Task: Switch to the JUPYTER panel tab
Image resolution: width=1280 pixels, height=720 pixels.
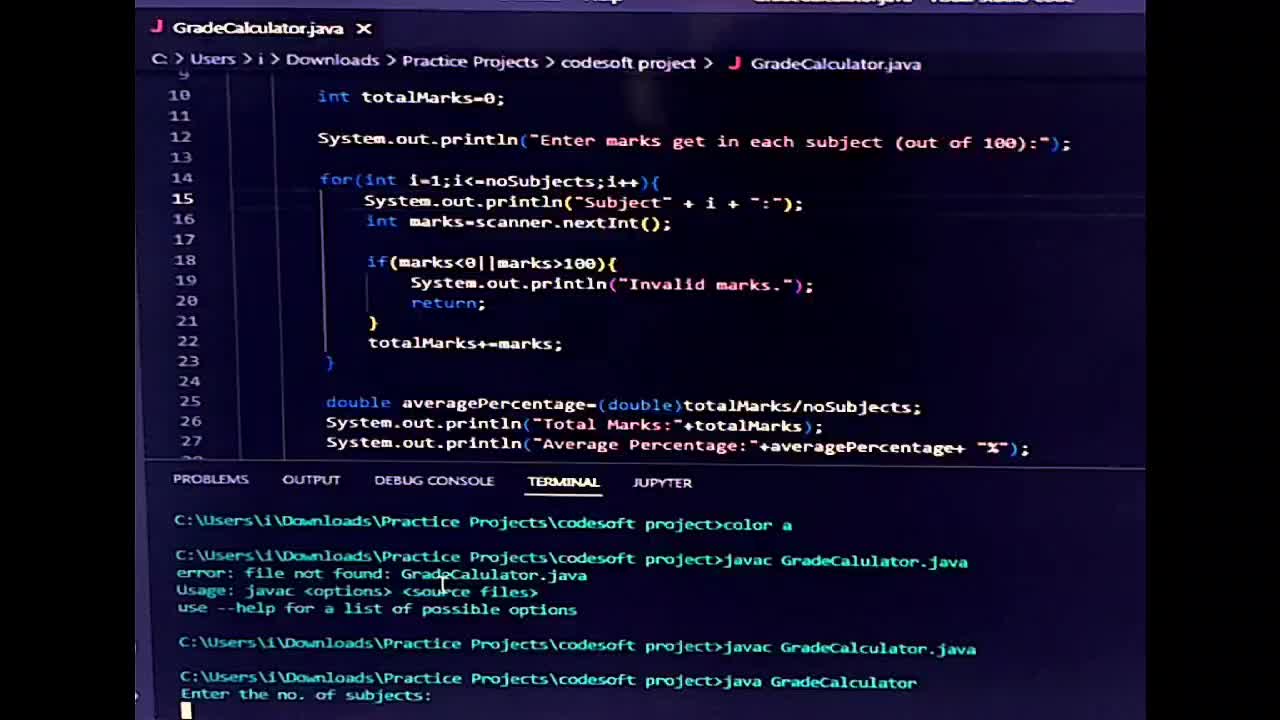Action: (x=662, y=482)
